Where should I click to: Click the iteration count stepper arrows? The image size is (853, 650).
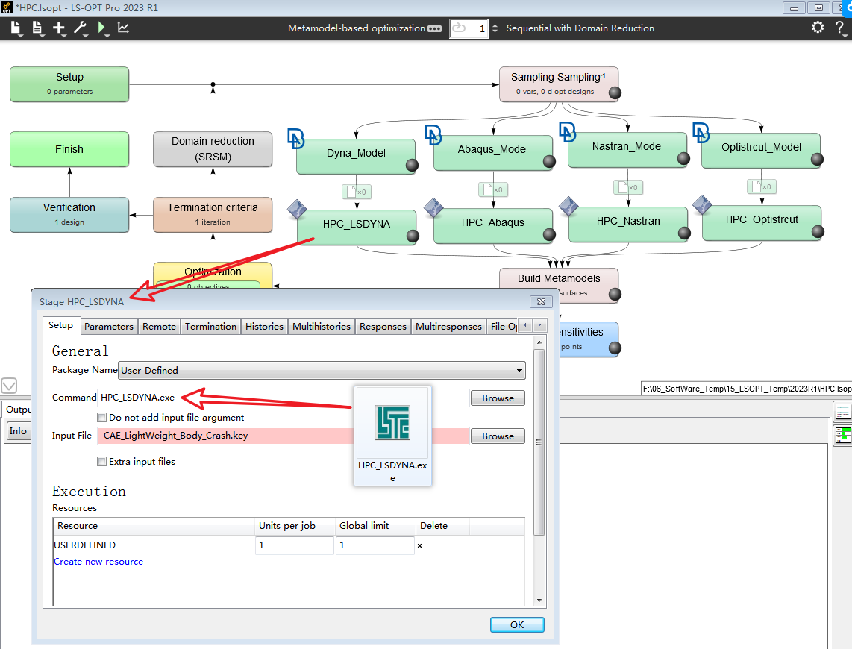(495, 28)
